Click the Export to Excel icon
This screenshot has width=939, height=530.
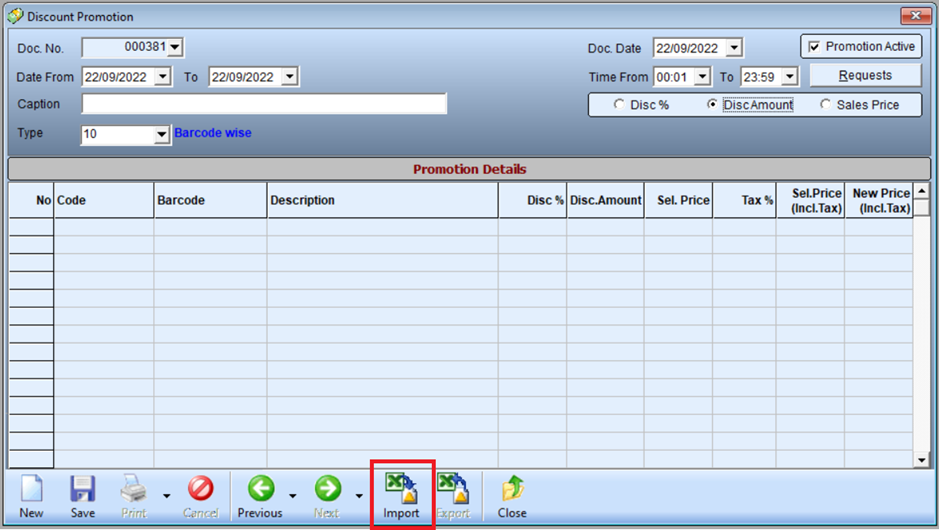point(453,489)
